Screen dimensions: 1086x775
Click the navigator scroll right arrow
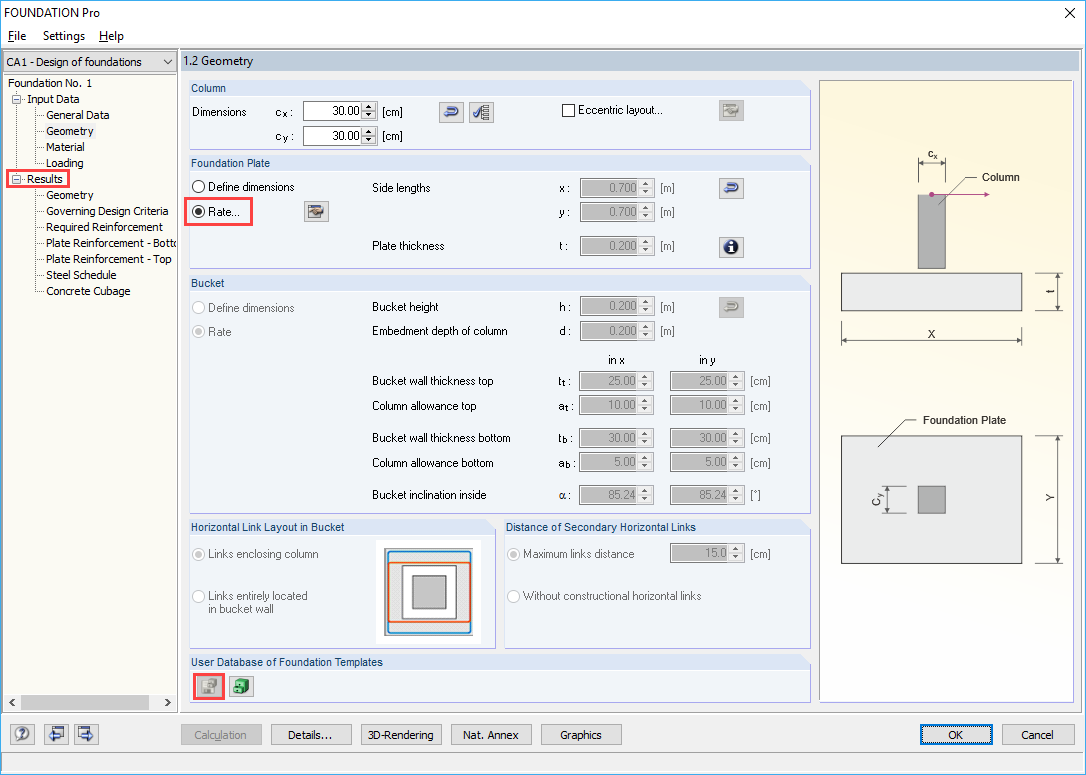[168, 702]
